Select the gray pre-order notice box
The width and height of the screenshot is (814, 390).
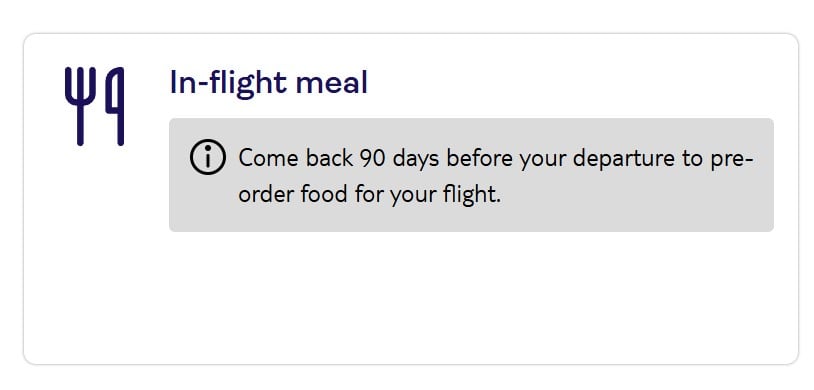click(471, 175)
